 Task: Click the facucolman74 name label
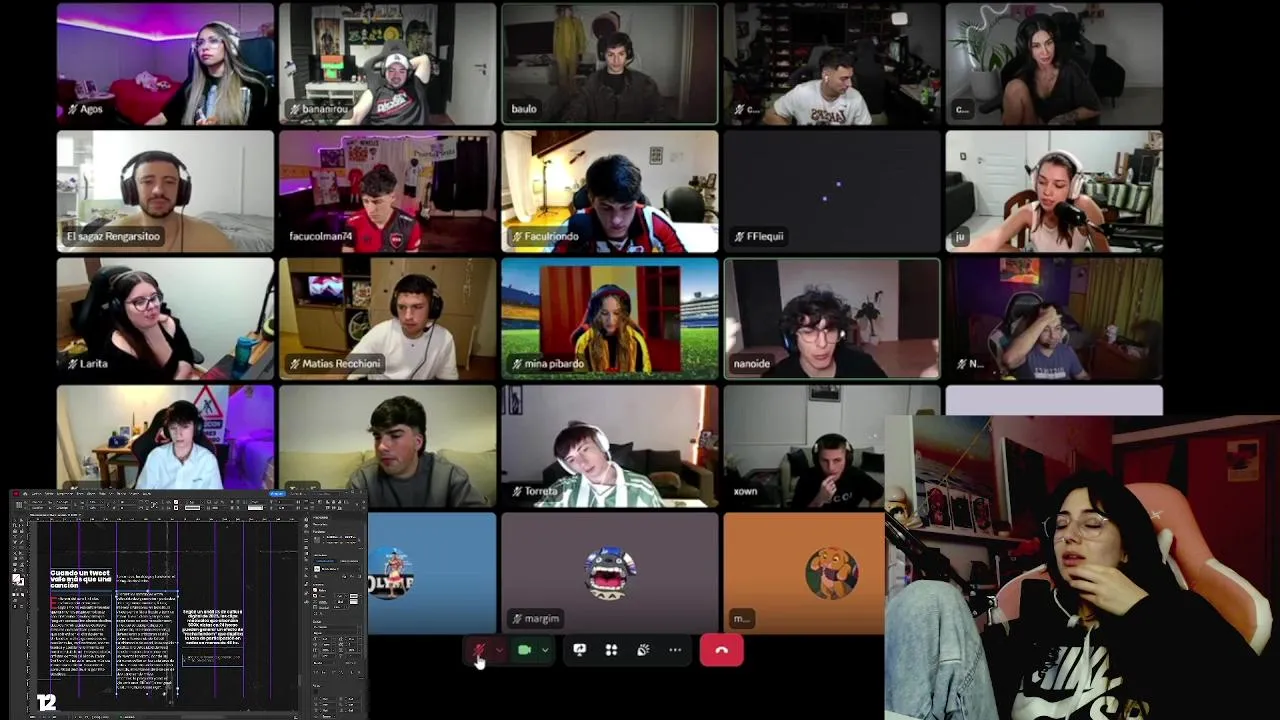point(320,236)
